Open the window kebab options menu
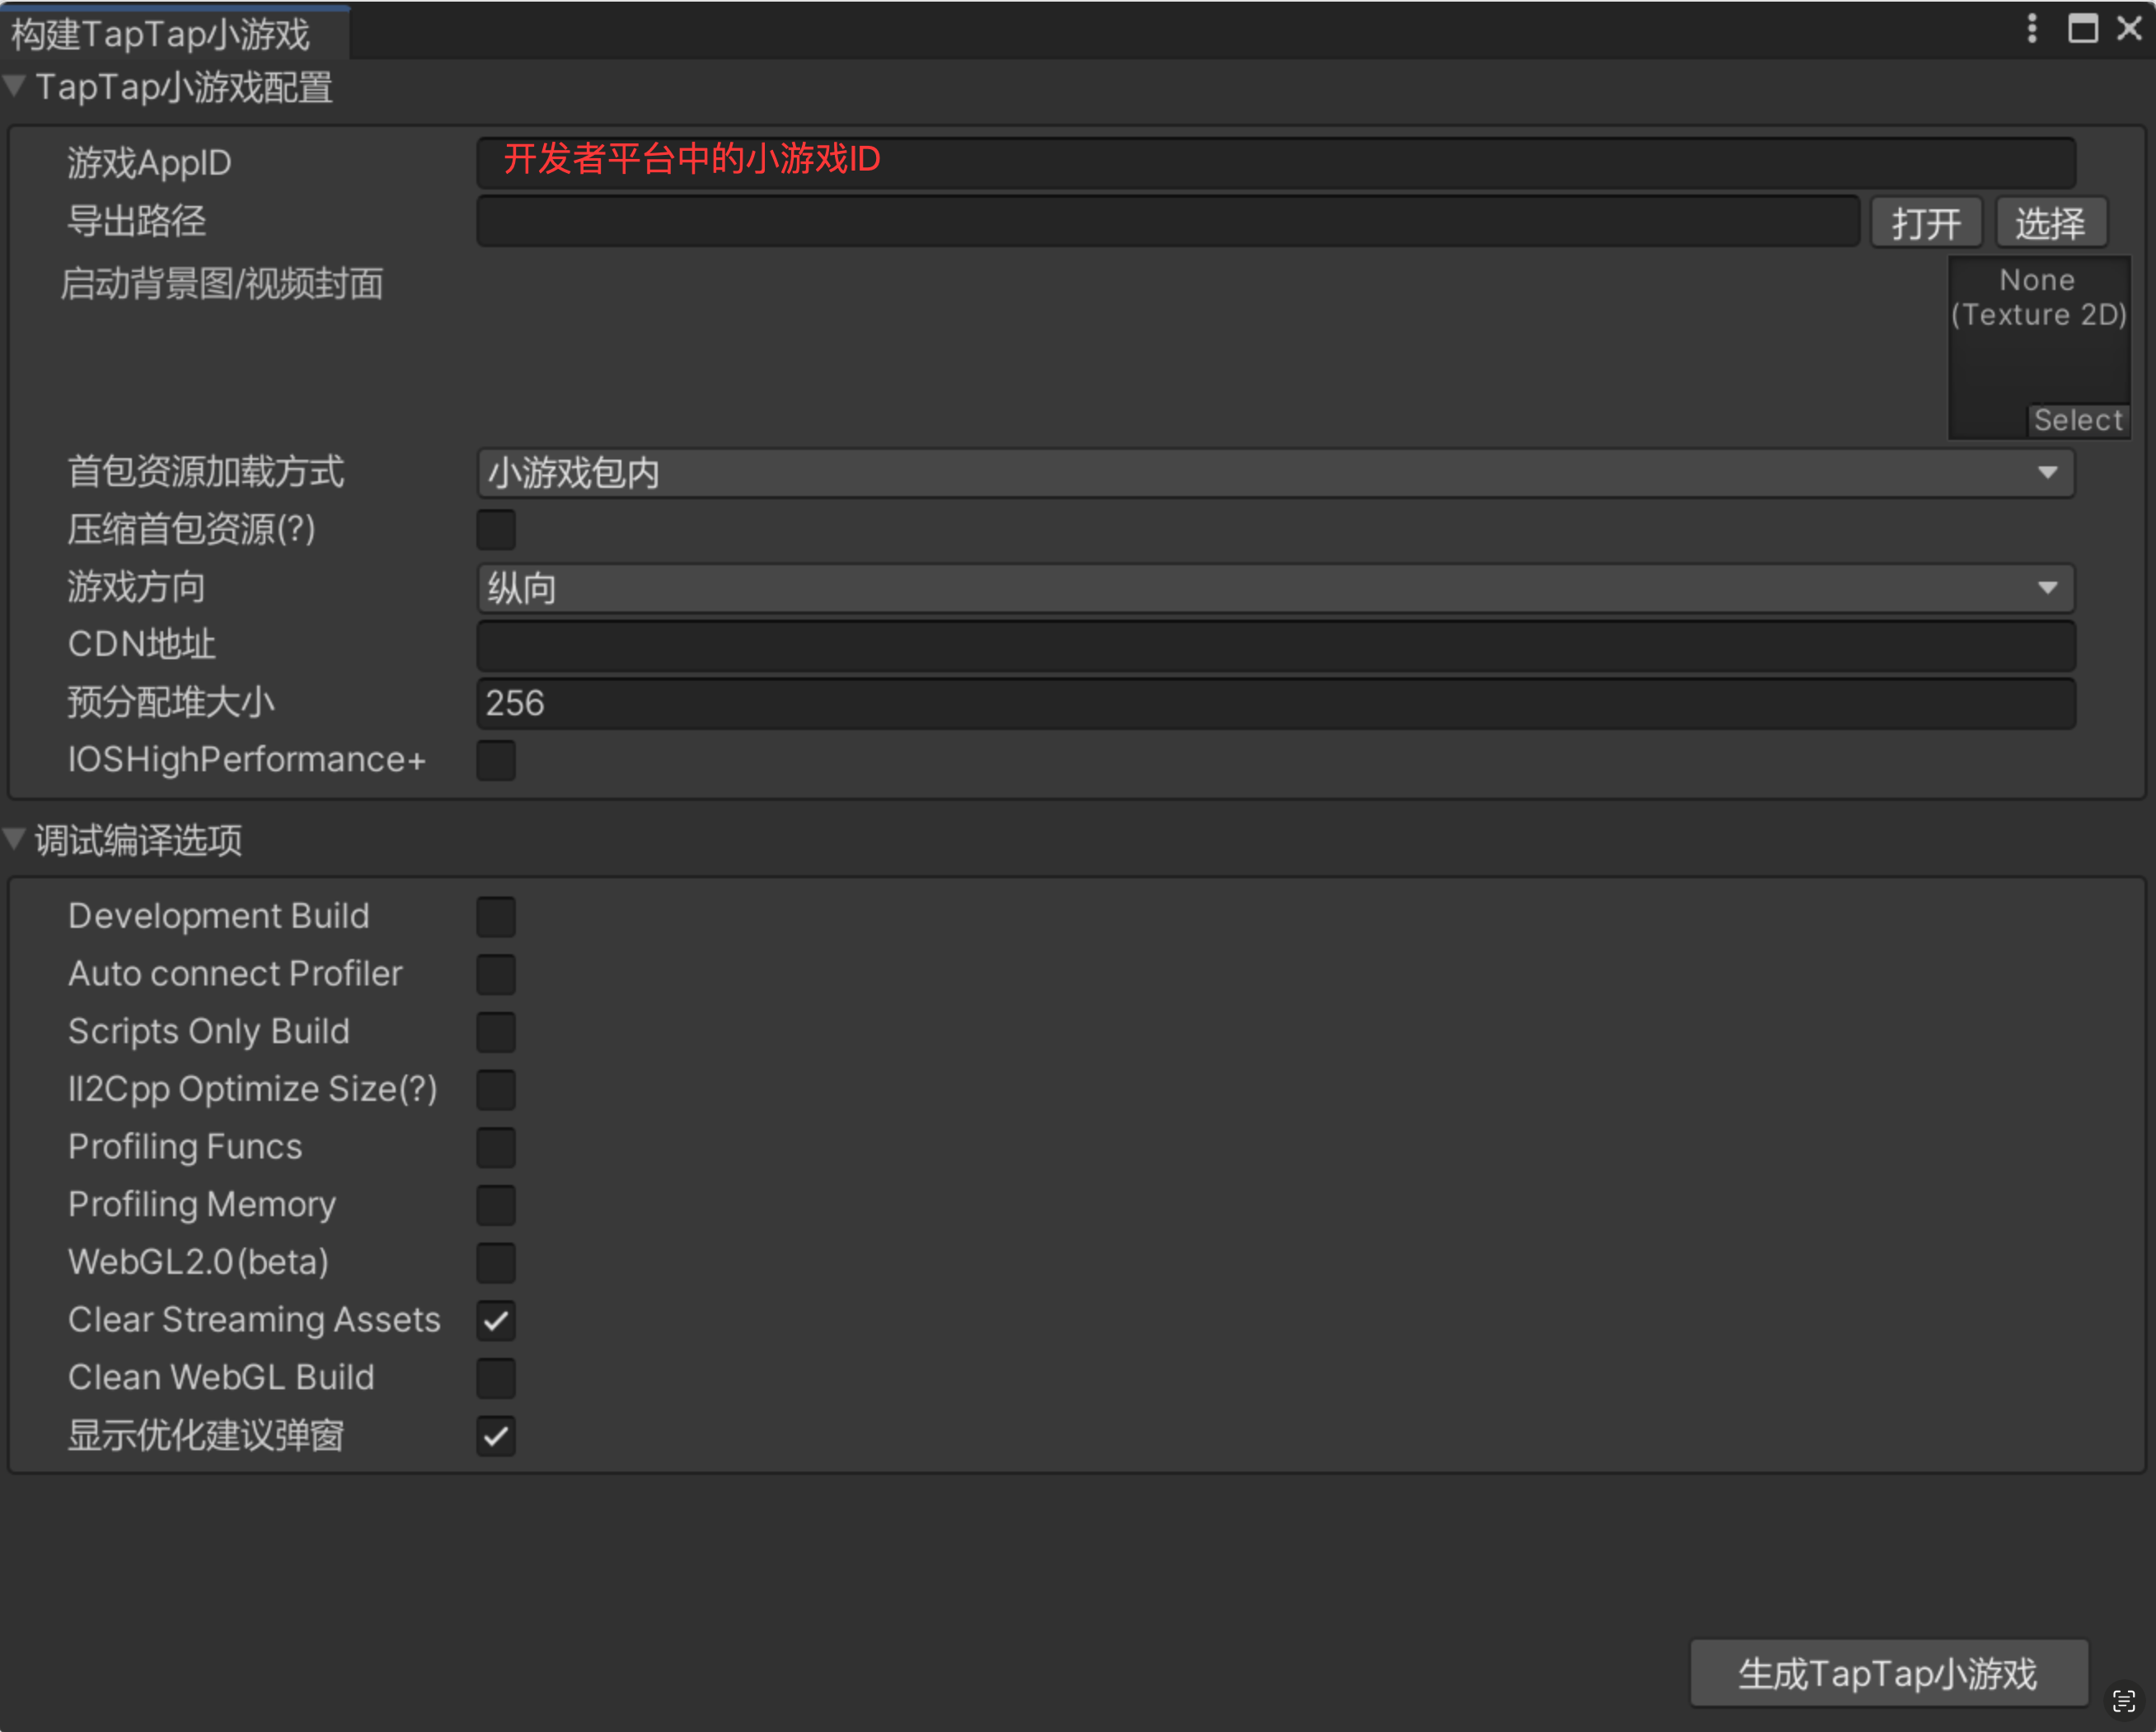This screenshot has width=2156, height=1732. coord(2031,28)
